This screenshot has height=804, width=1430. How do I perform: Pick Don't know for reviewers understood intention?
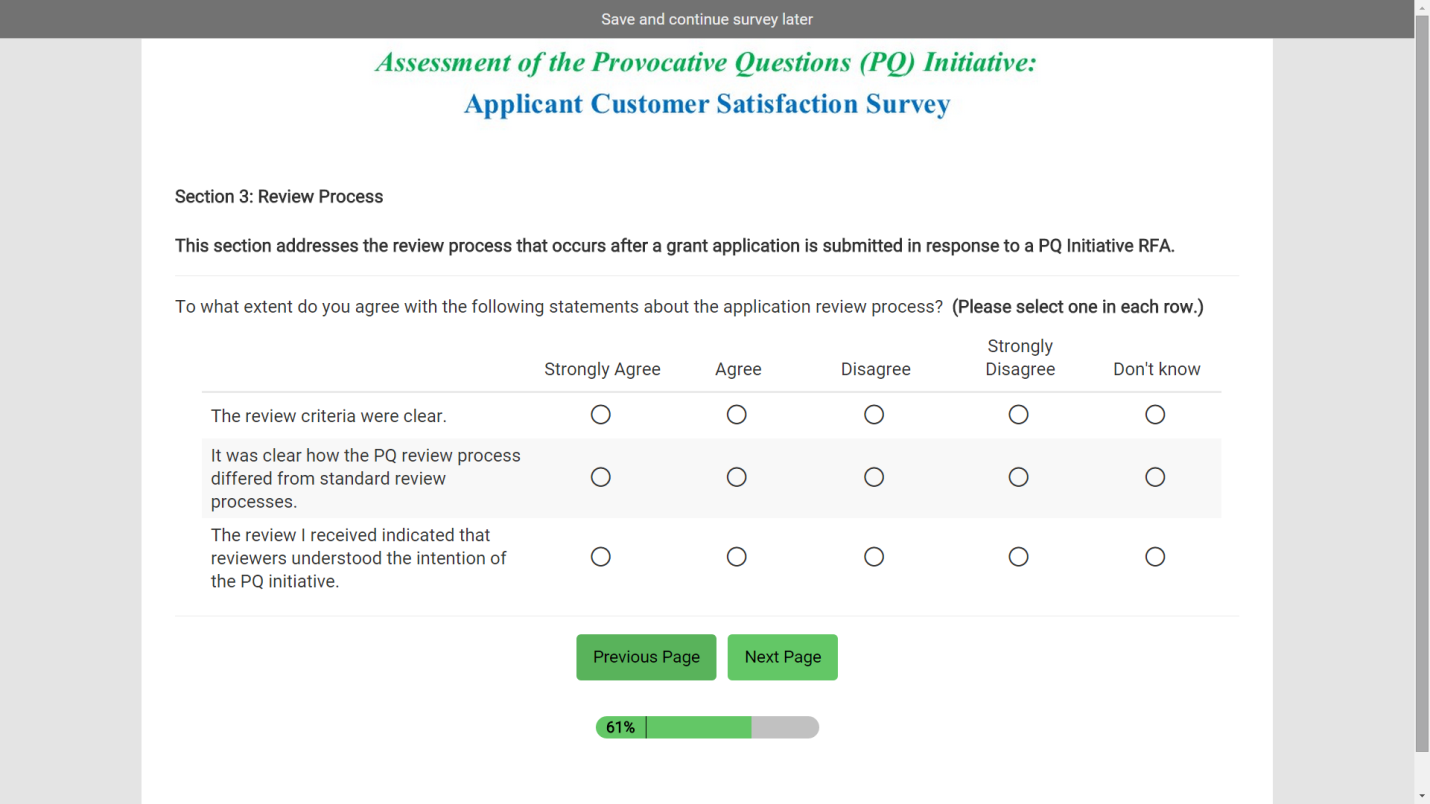(x=1155, y=557)
